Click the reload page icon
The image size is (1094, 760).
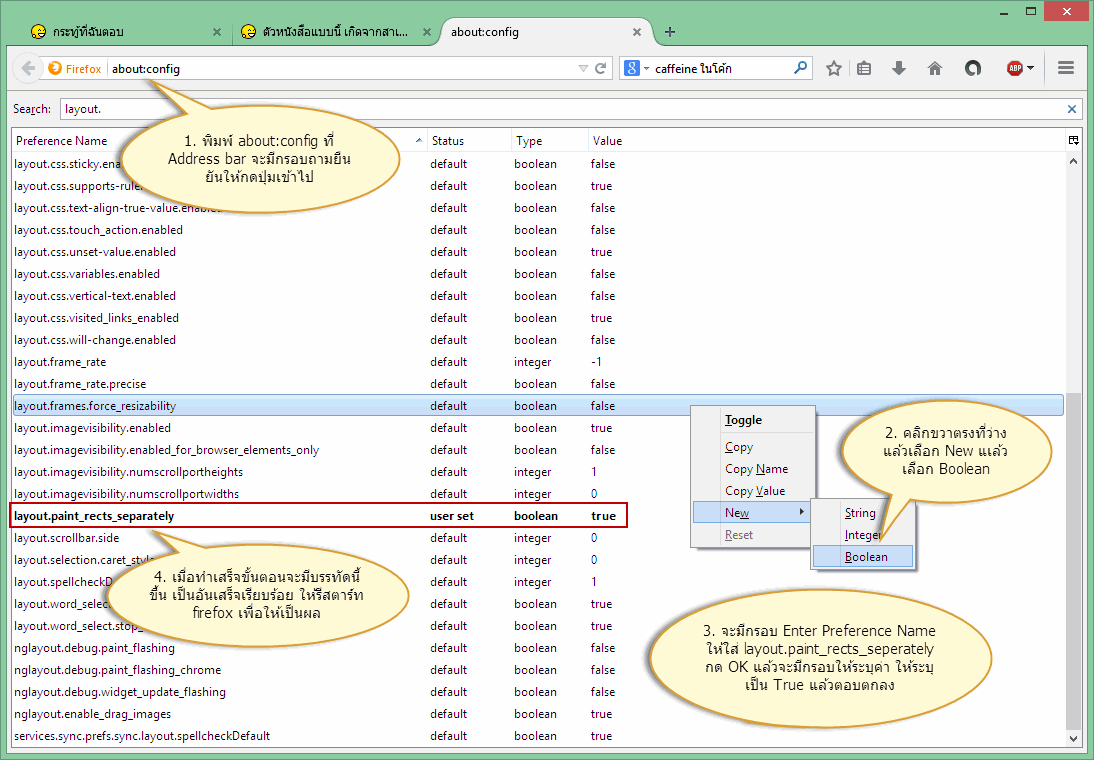tap(601, 69)
